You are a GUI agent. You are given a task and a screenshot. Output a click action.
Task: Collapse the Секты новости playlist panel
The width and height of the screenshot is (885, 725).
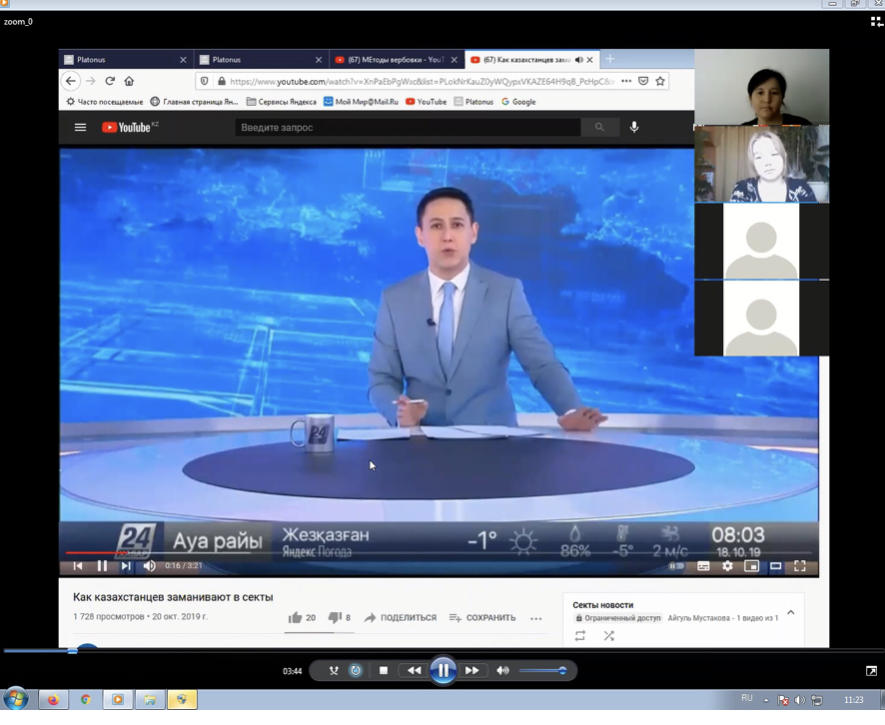coord(791,612)
